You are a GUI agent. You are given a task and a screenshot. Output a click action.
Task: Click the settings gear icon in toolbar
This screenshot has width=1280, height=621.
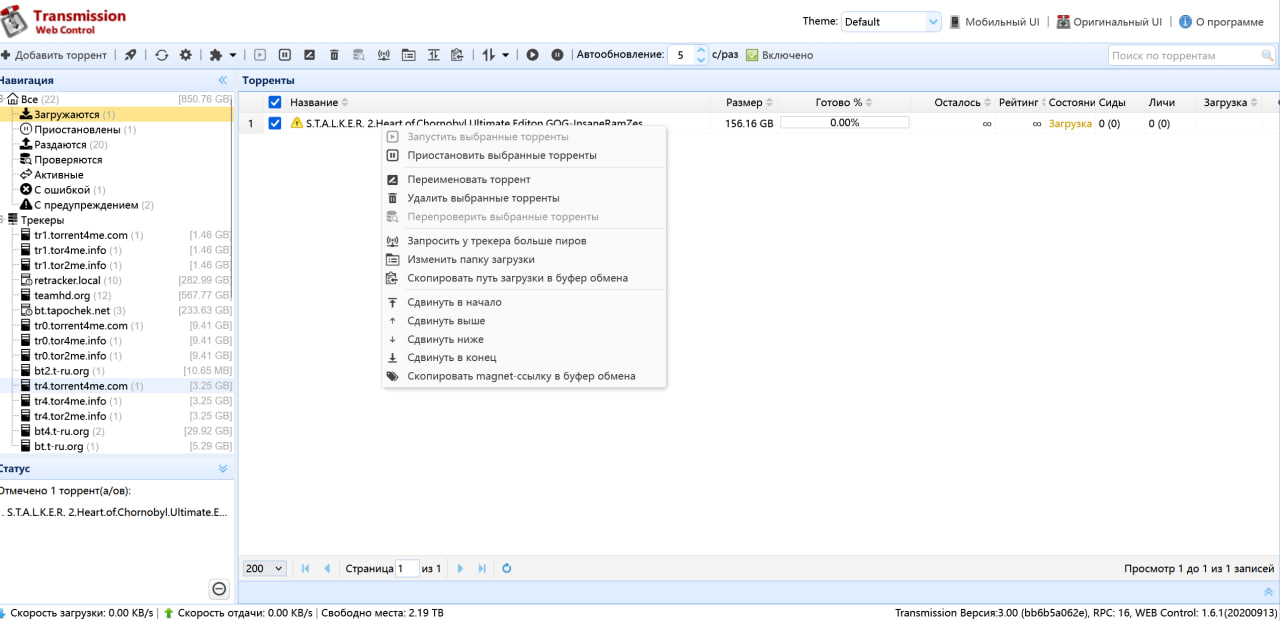185,55
